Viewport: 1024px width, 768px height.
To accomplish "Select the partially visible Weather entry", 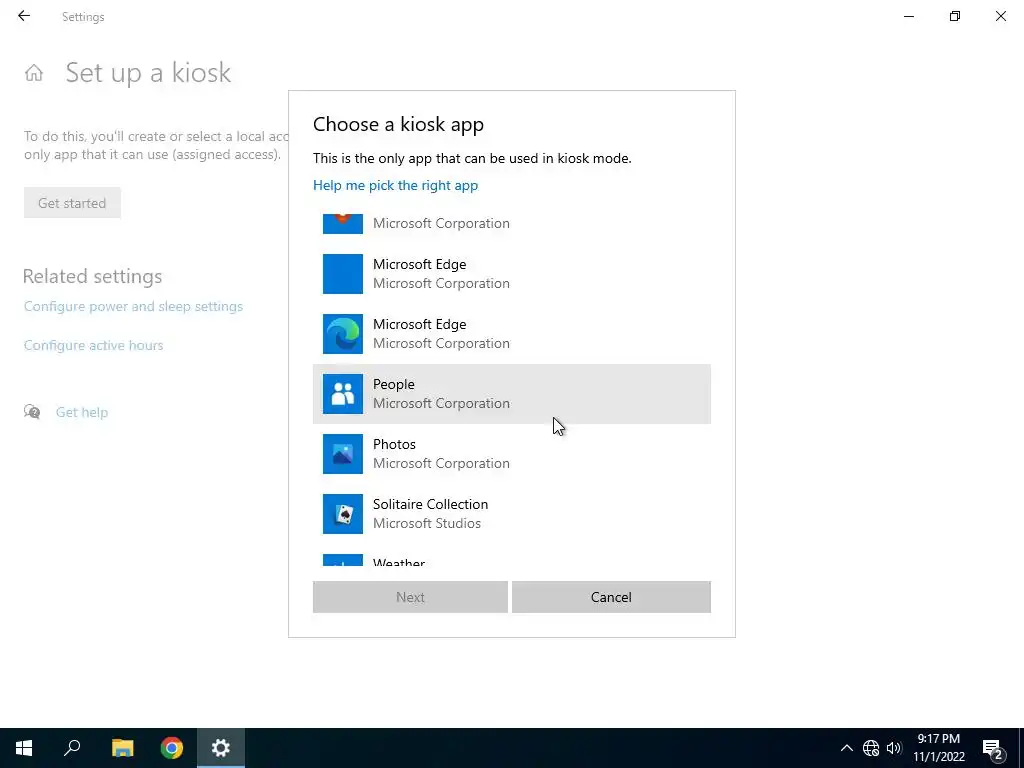I will coord(511,560).
